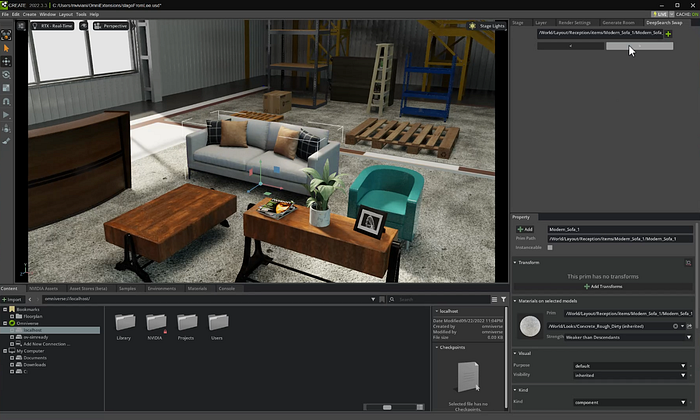Image resolution: width=700 pixels, height=420 pixels.
Task: Toggle the selection mode tool in left toolbar
Action: click(6, 35)
